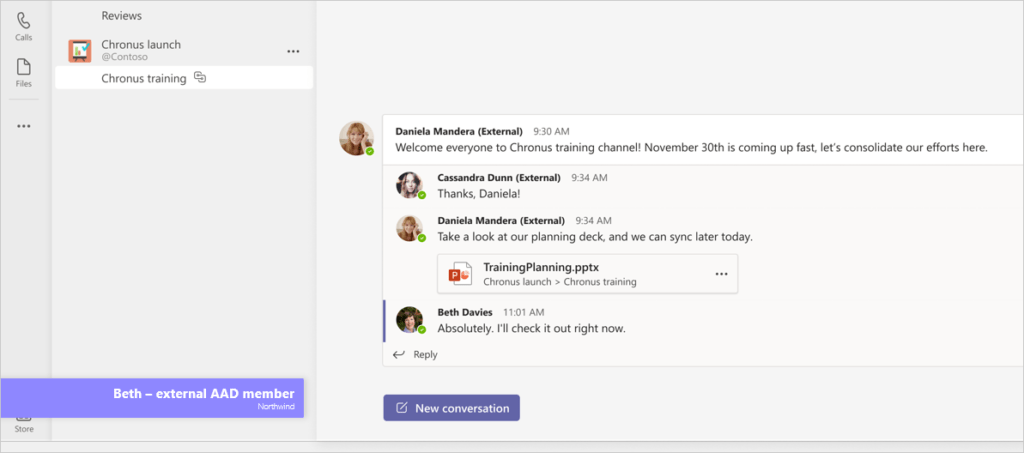The width and height of the screenshot is (1024, 453).
Task: Open the Calls section in sidebar
Action: click(x=24, y=26)
